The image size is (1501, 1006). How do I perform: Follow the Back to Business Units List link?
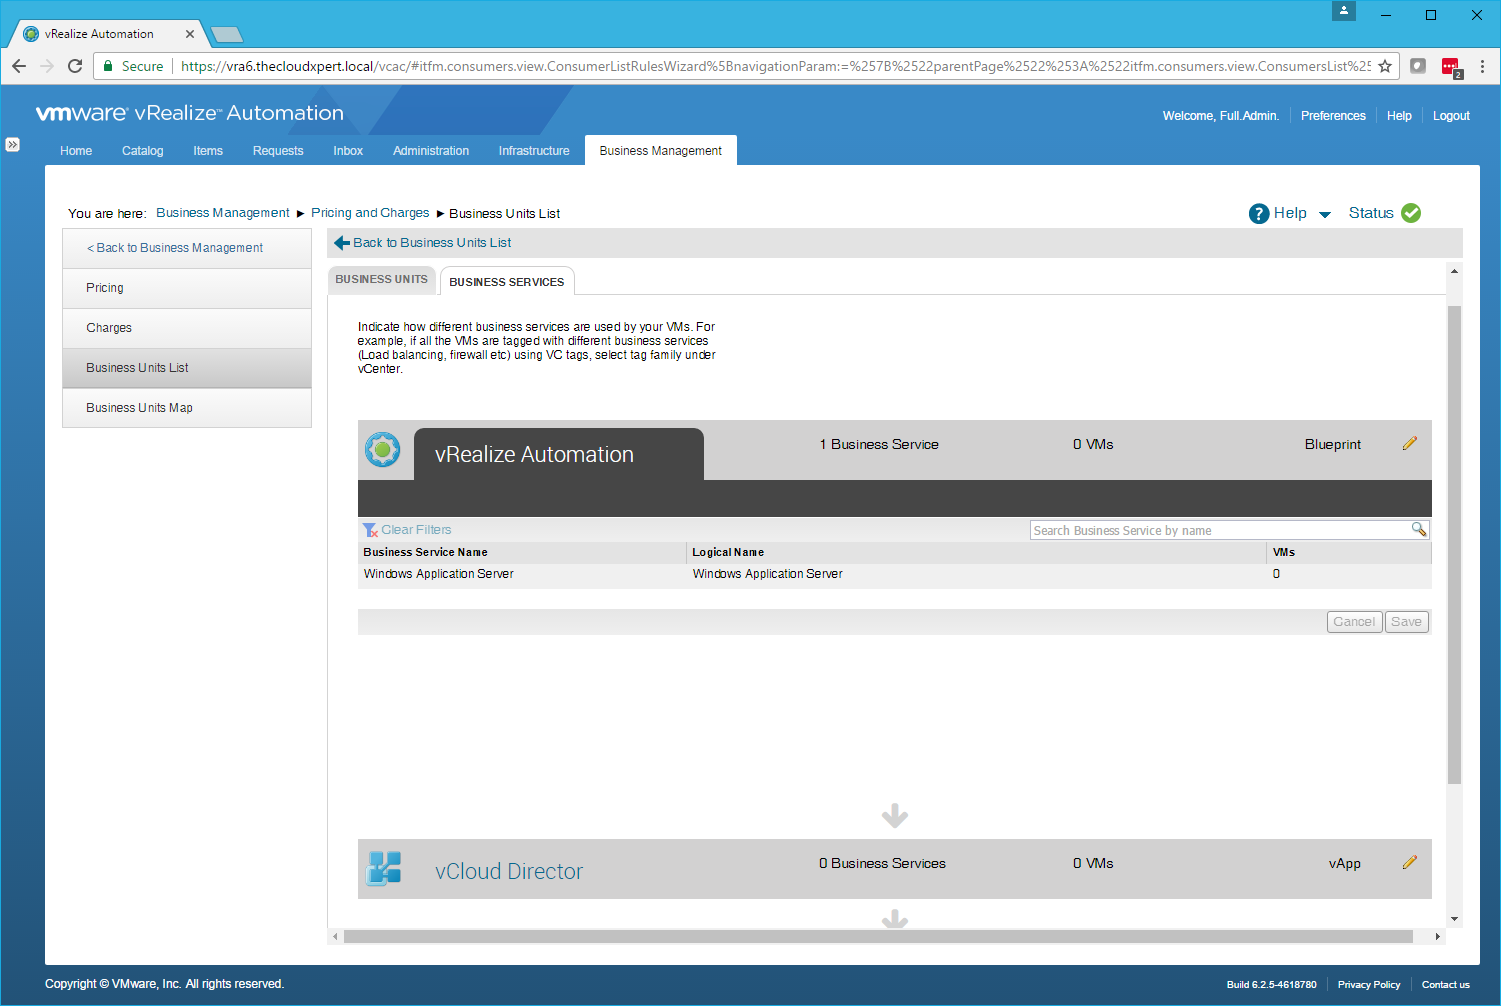pyautogui.click(x=431, y=243)
